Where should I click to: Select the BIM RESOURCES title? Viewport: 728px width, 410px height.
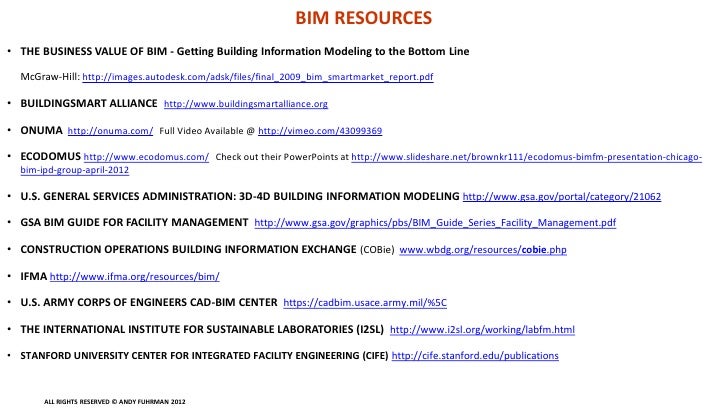(364, 18)
